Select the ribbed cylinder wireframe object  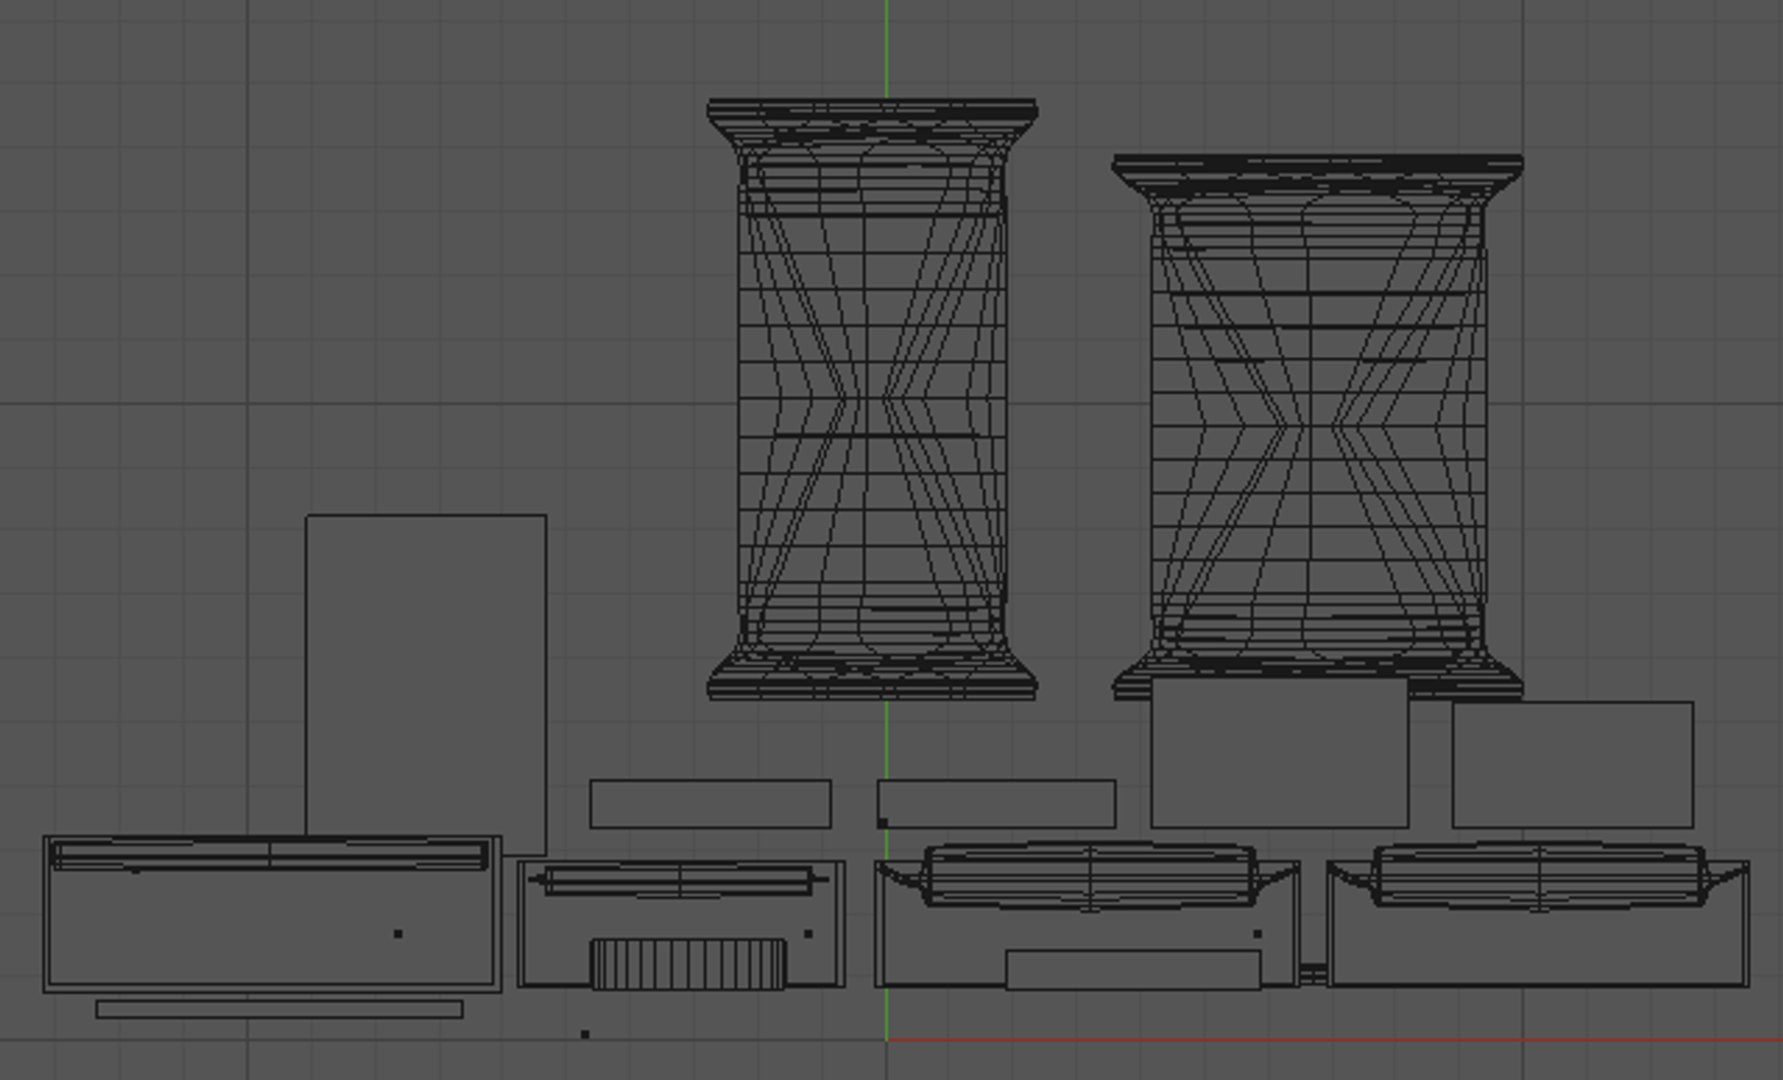689,964
